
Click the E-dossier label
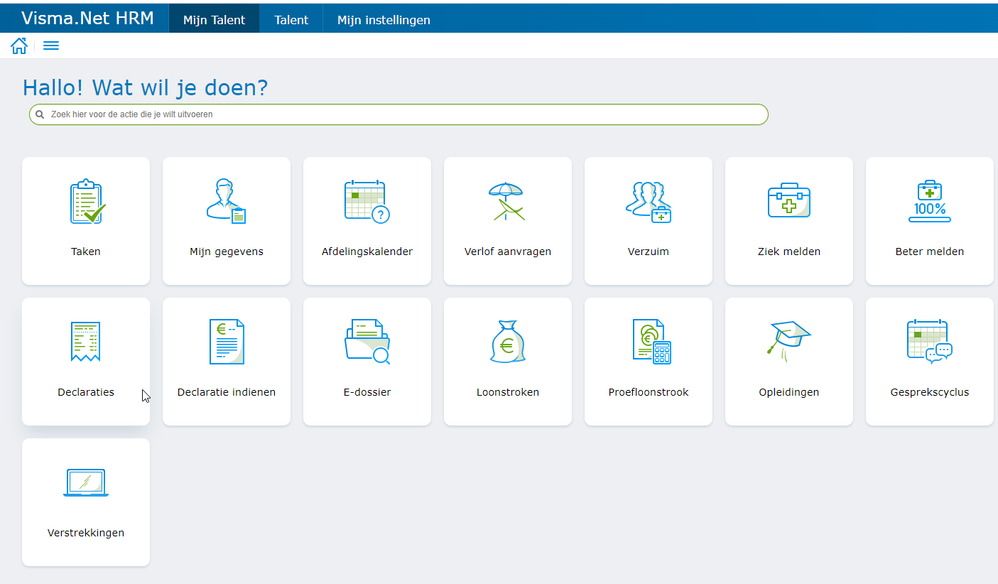(x=367, y=392)
